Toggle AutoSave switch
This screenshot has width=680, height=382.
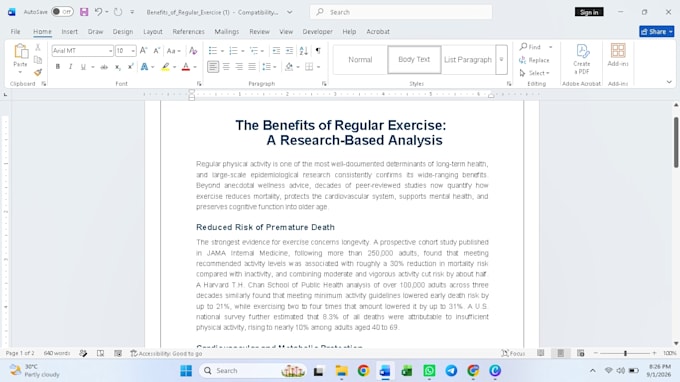[x=62, y=12]
